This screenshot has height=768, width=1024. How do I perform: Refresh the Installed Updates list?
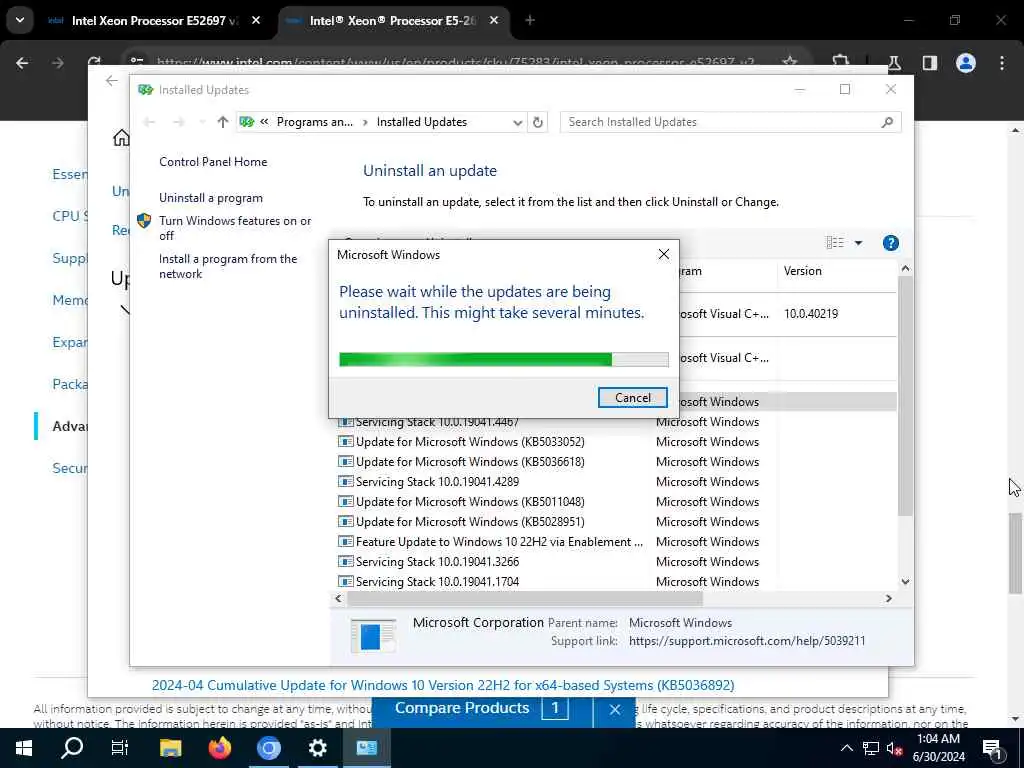click(537, 122)
